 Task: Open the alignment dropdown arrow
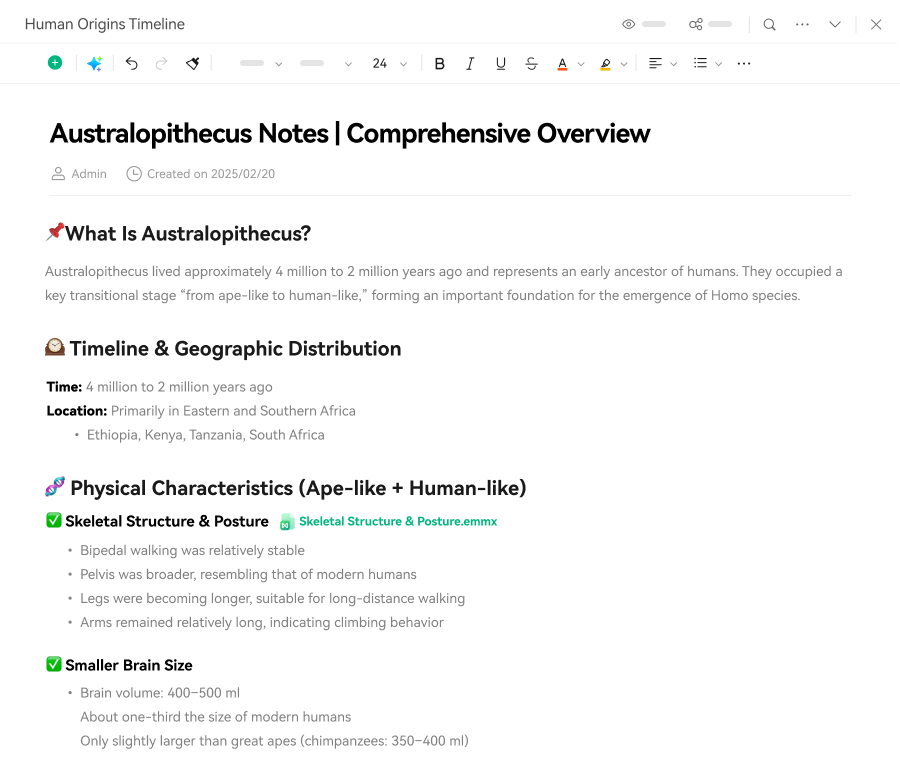pos(674,64)
